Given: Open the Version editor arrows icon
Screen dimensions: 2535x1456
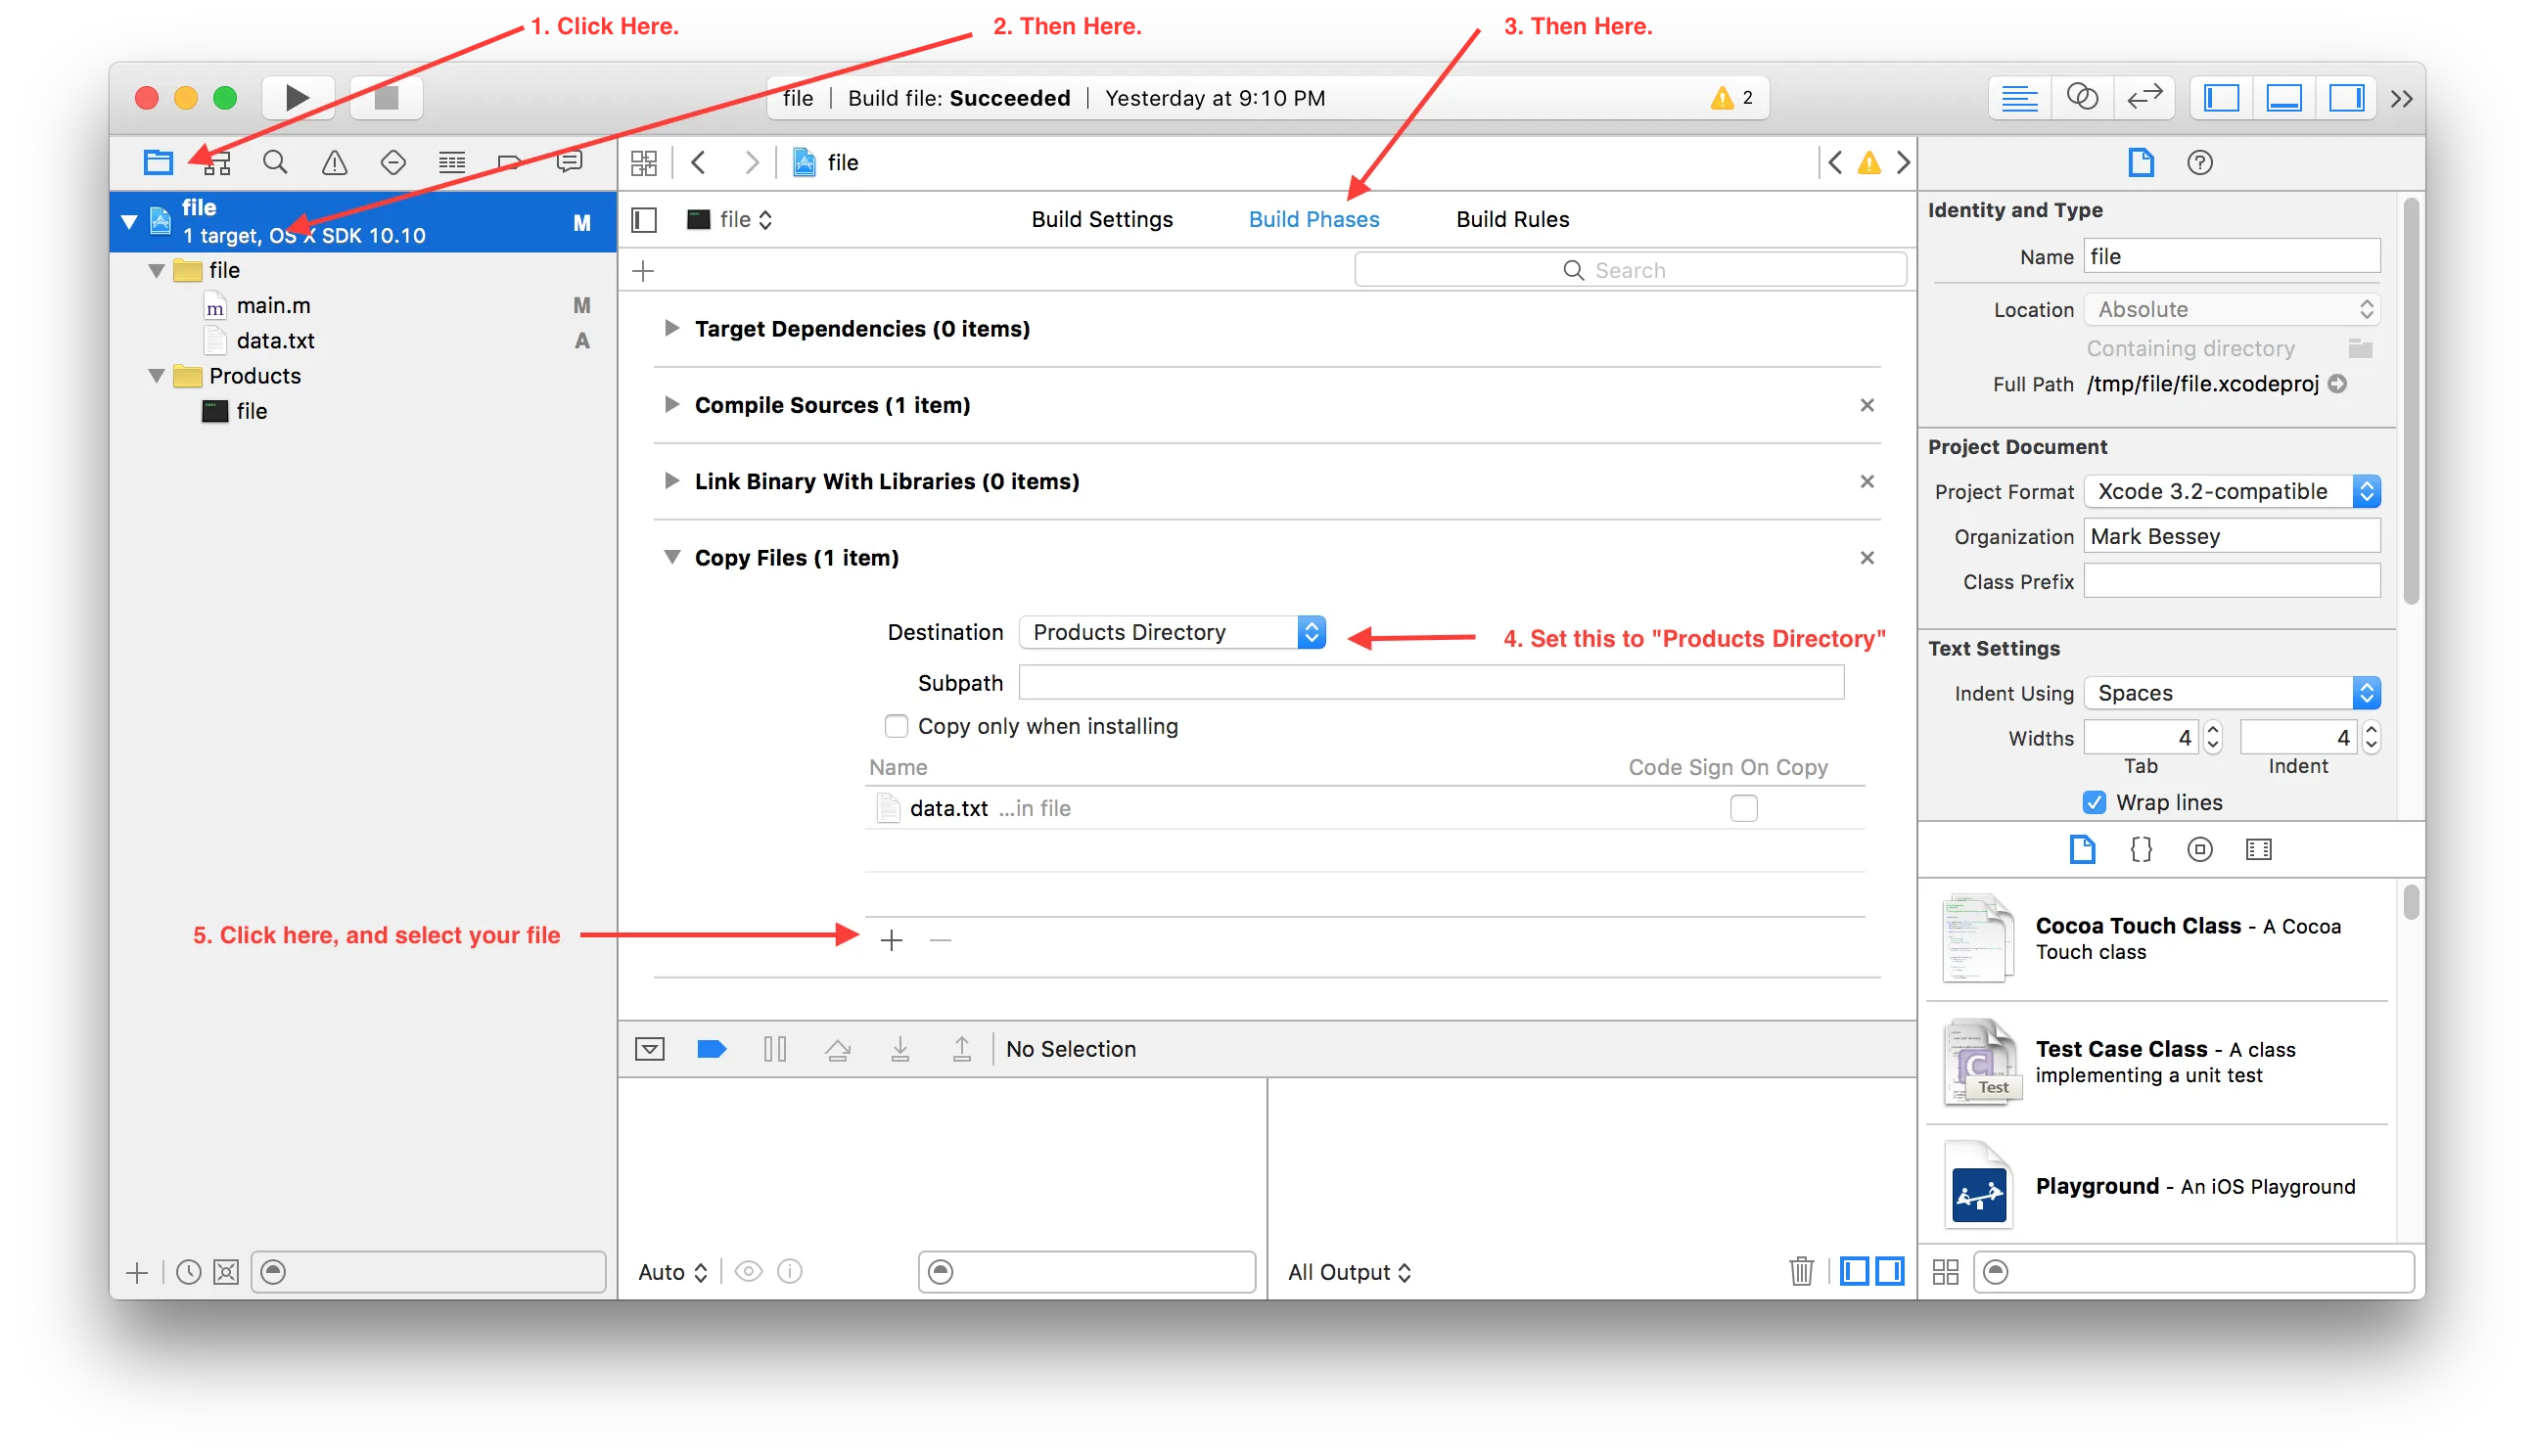Looking at the screenshot, I should 2144,97.
